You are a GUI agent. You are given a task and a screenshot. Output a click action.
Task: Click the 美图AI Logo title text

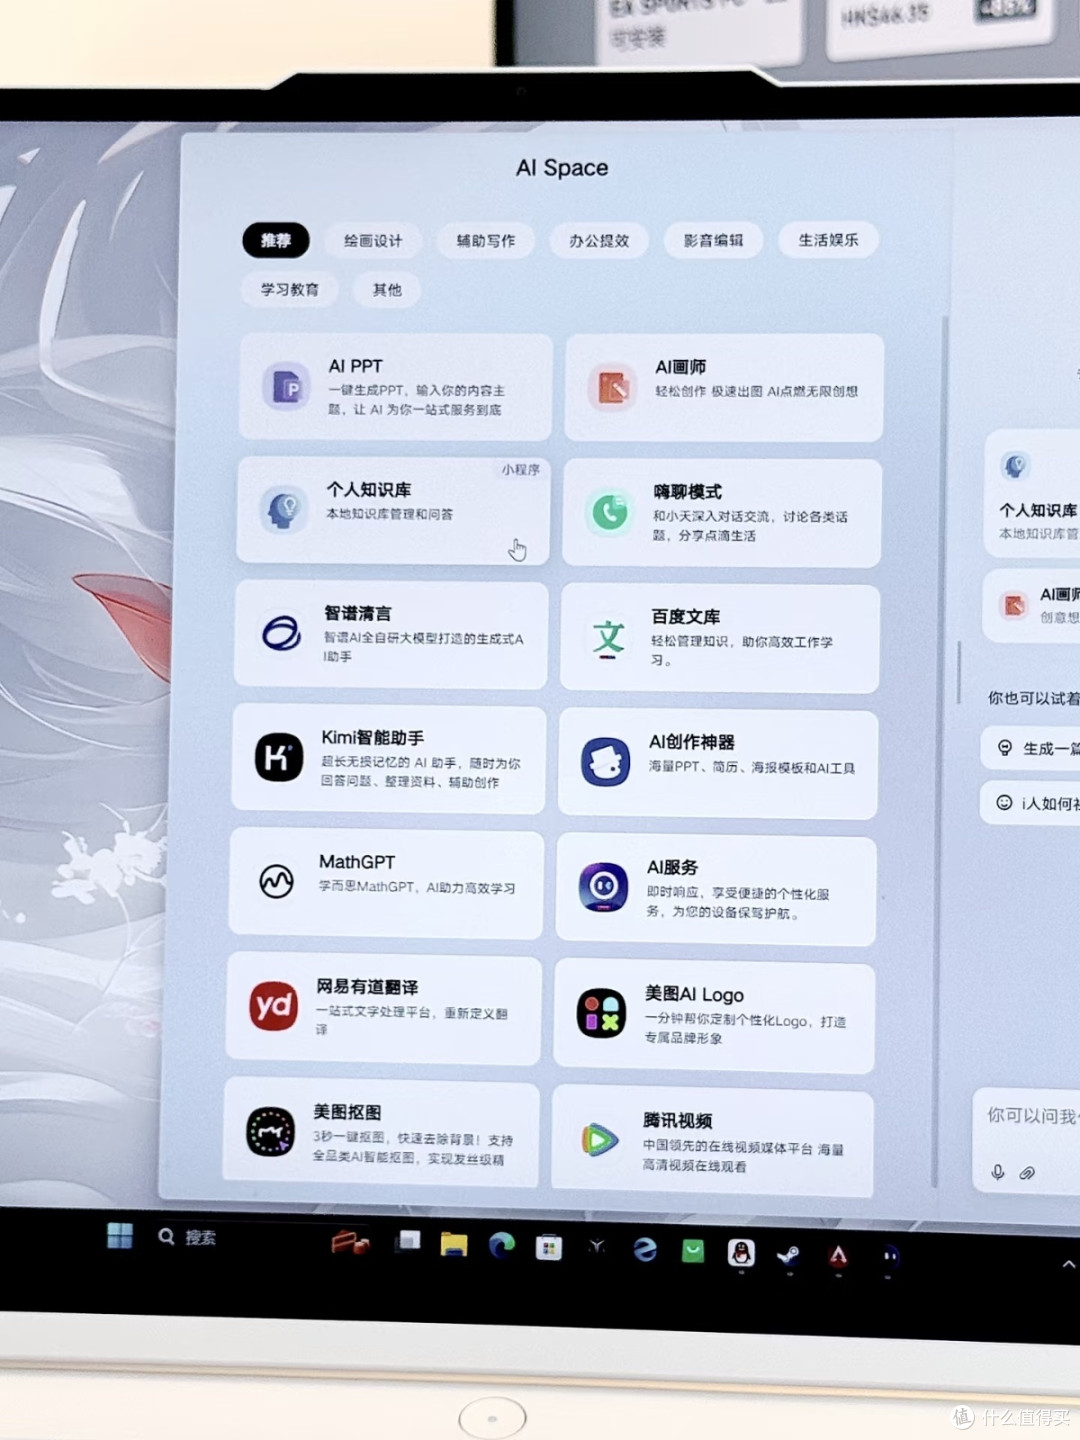click(x=694, y=994)
